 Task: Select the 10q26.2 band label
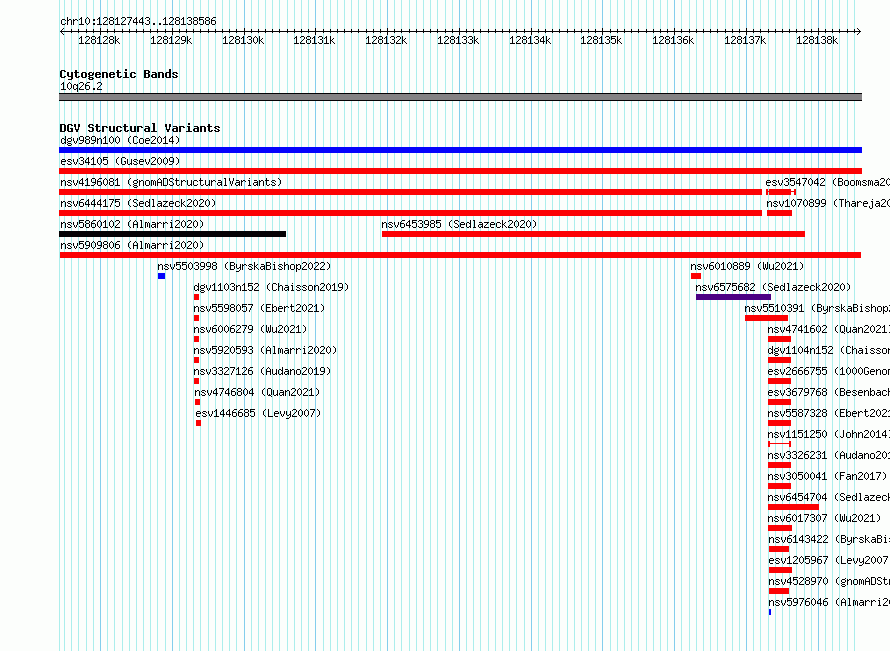coord(81,86)
